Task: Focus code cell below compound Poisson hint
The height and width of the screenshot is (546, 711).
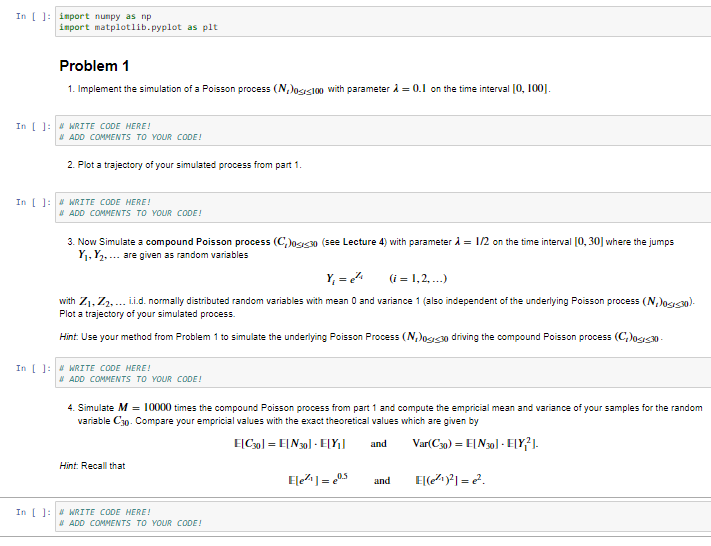Action: (383, 373)
